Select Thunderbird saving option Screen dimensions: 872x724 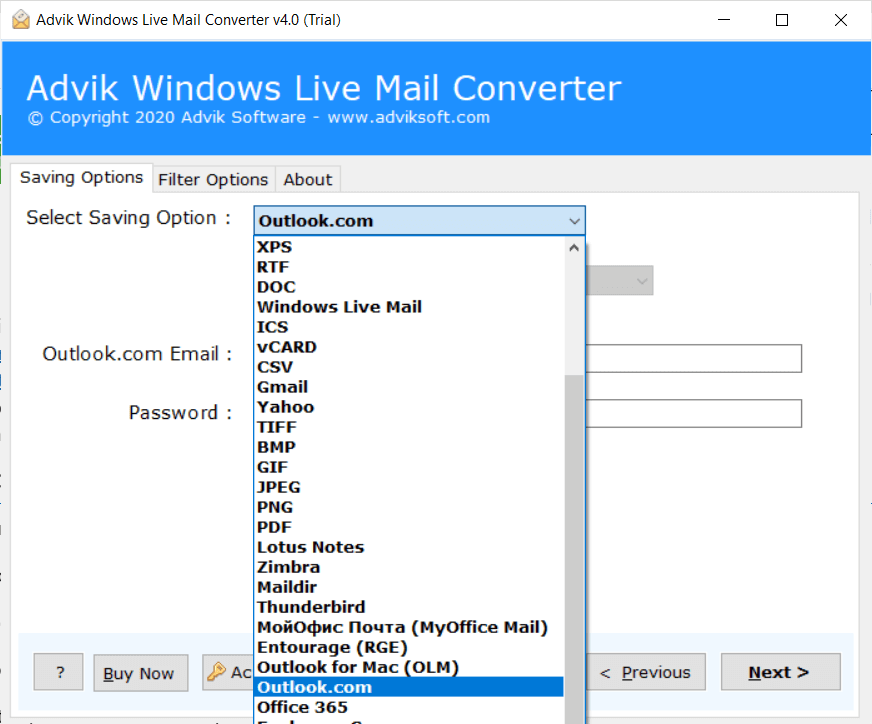409,607
